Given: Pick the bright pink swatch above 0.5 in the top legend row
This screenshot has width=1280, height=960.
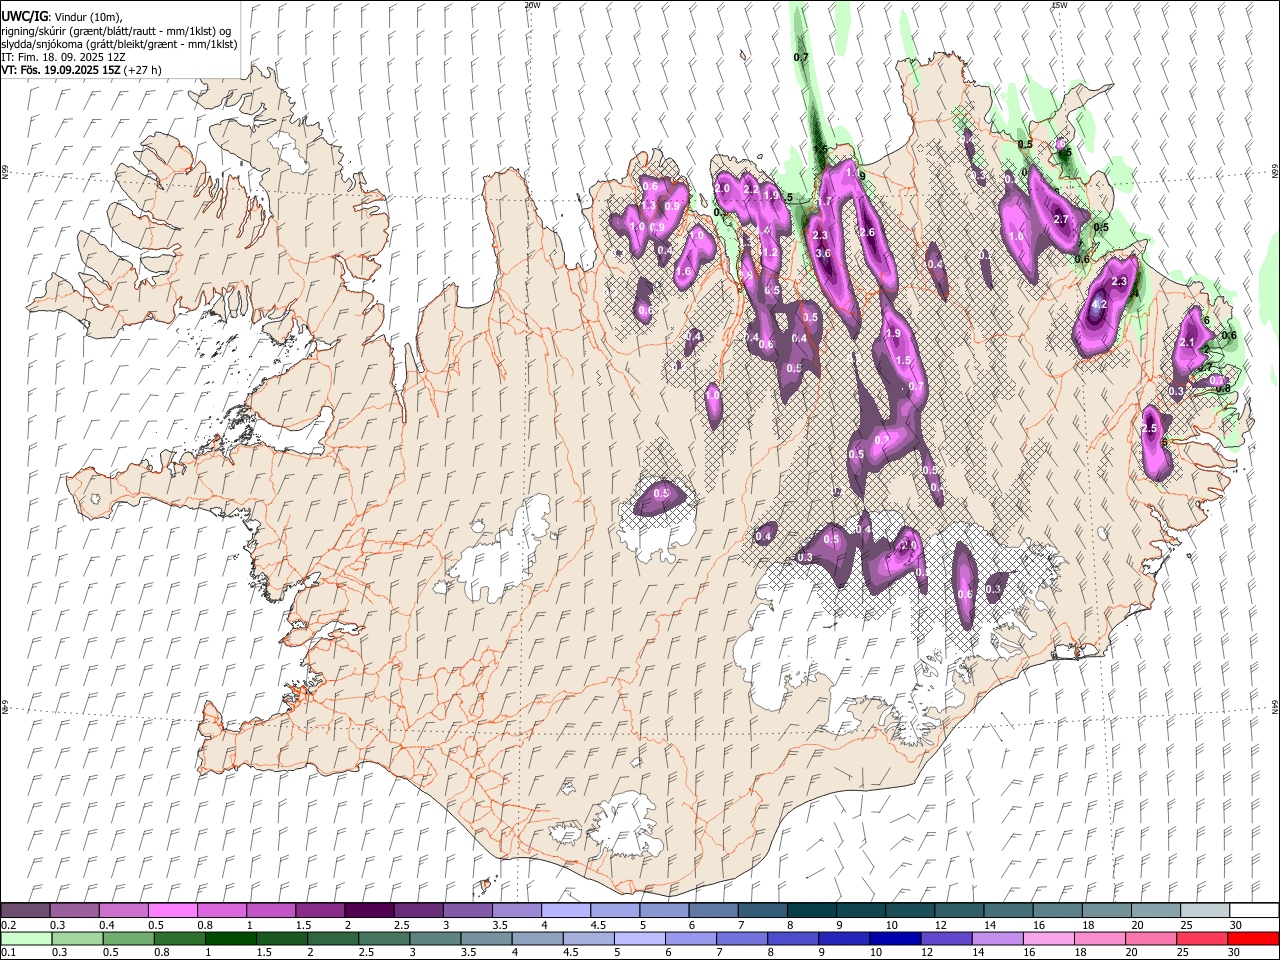Looking at the screenshot, I should click(172, 911).
